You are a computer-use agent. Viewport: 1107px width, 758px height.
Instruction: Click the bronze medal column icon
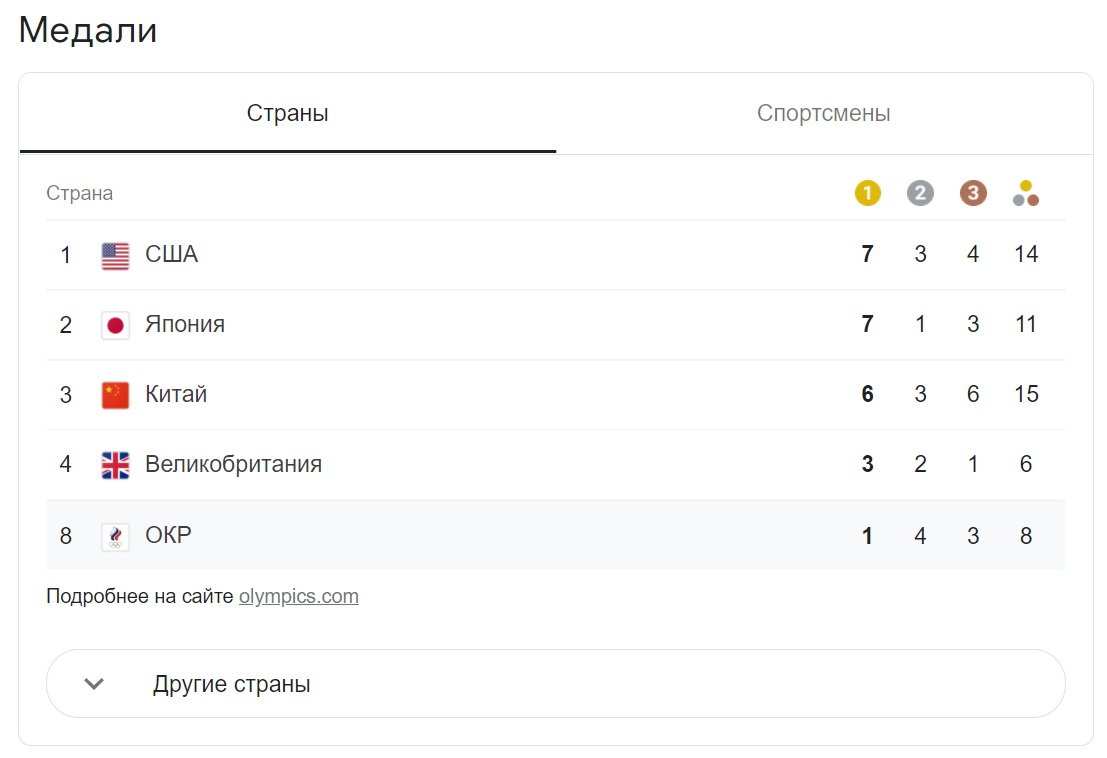point(973,193)
